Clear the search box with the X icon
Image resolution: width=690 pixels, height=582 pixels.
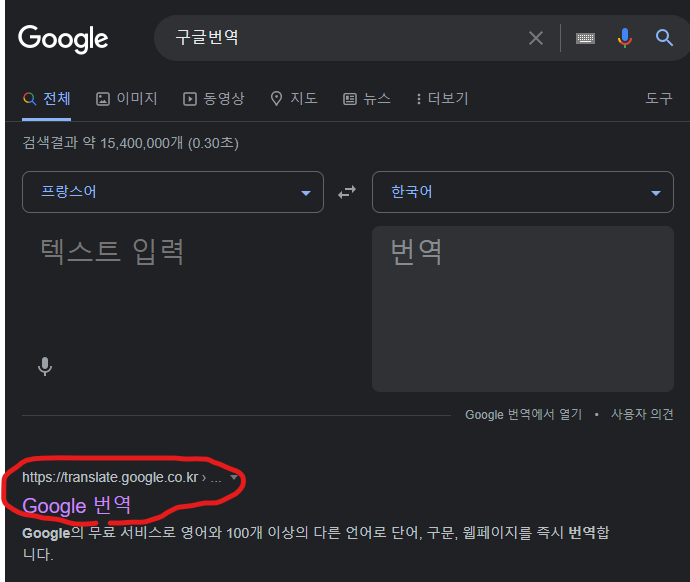point(536,38)
